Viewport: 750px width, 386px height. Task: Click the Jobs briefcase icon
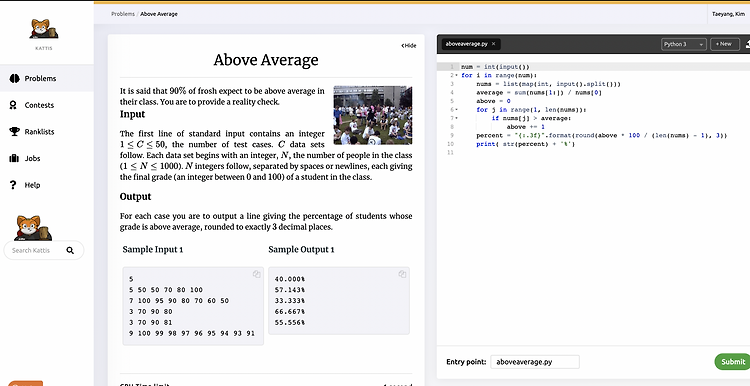(x=14, y=158)
